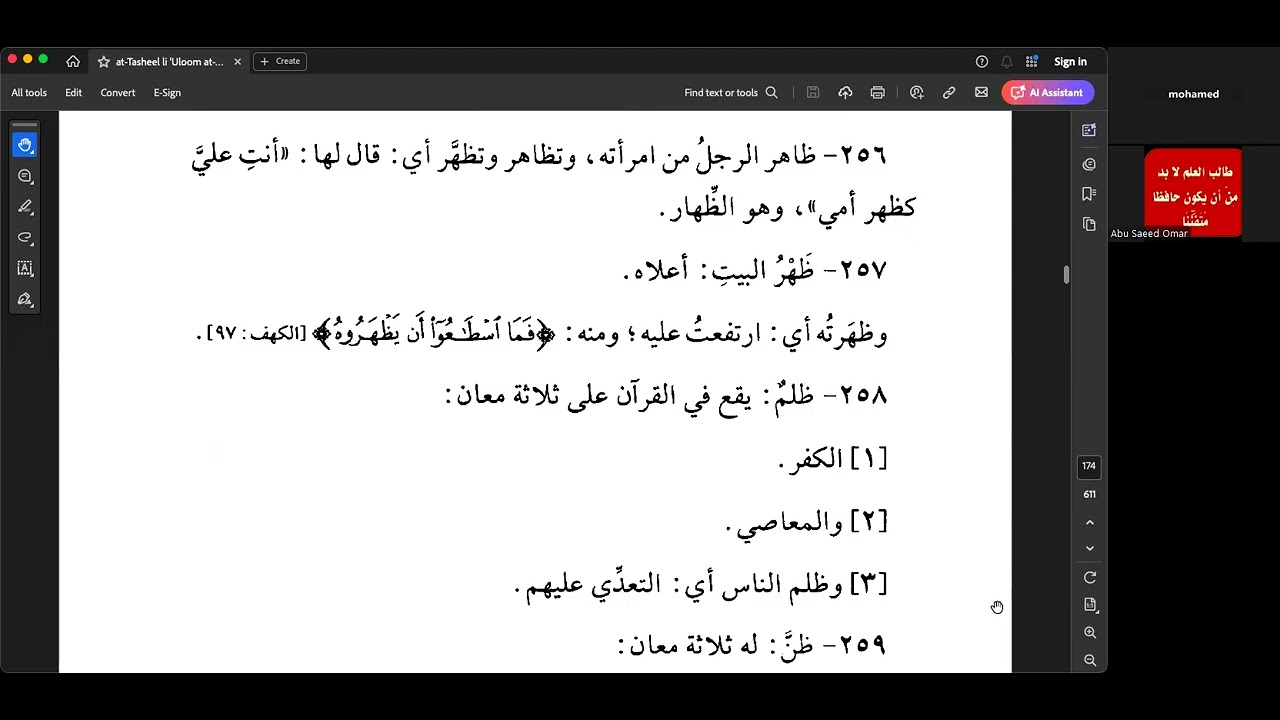This screenshot has height=720, width=1280.
Task: Share with others via add-person icon
Action: click(x=917, y=93)
